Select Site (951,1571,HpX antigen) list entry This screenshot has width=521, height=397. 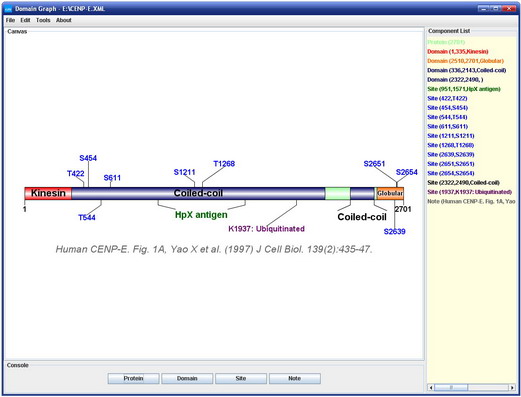[x=464, y=89]
